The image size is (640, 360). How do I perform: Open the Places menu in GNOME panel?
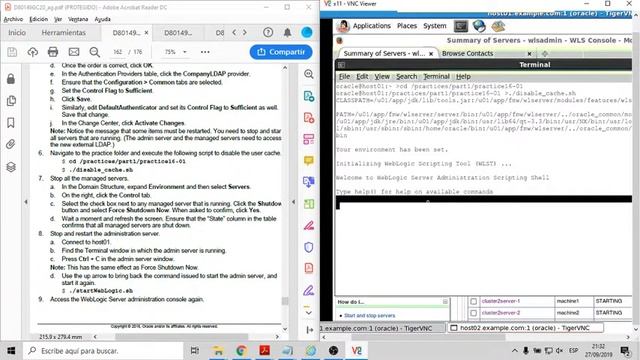407,26
